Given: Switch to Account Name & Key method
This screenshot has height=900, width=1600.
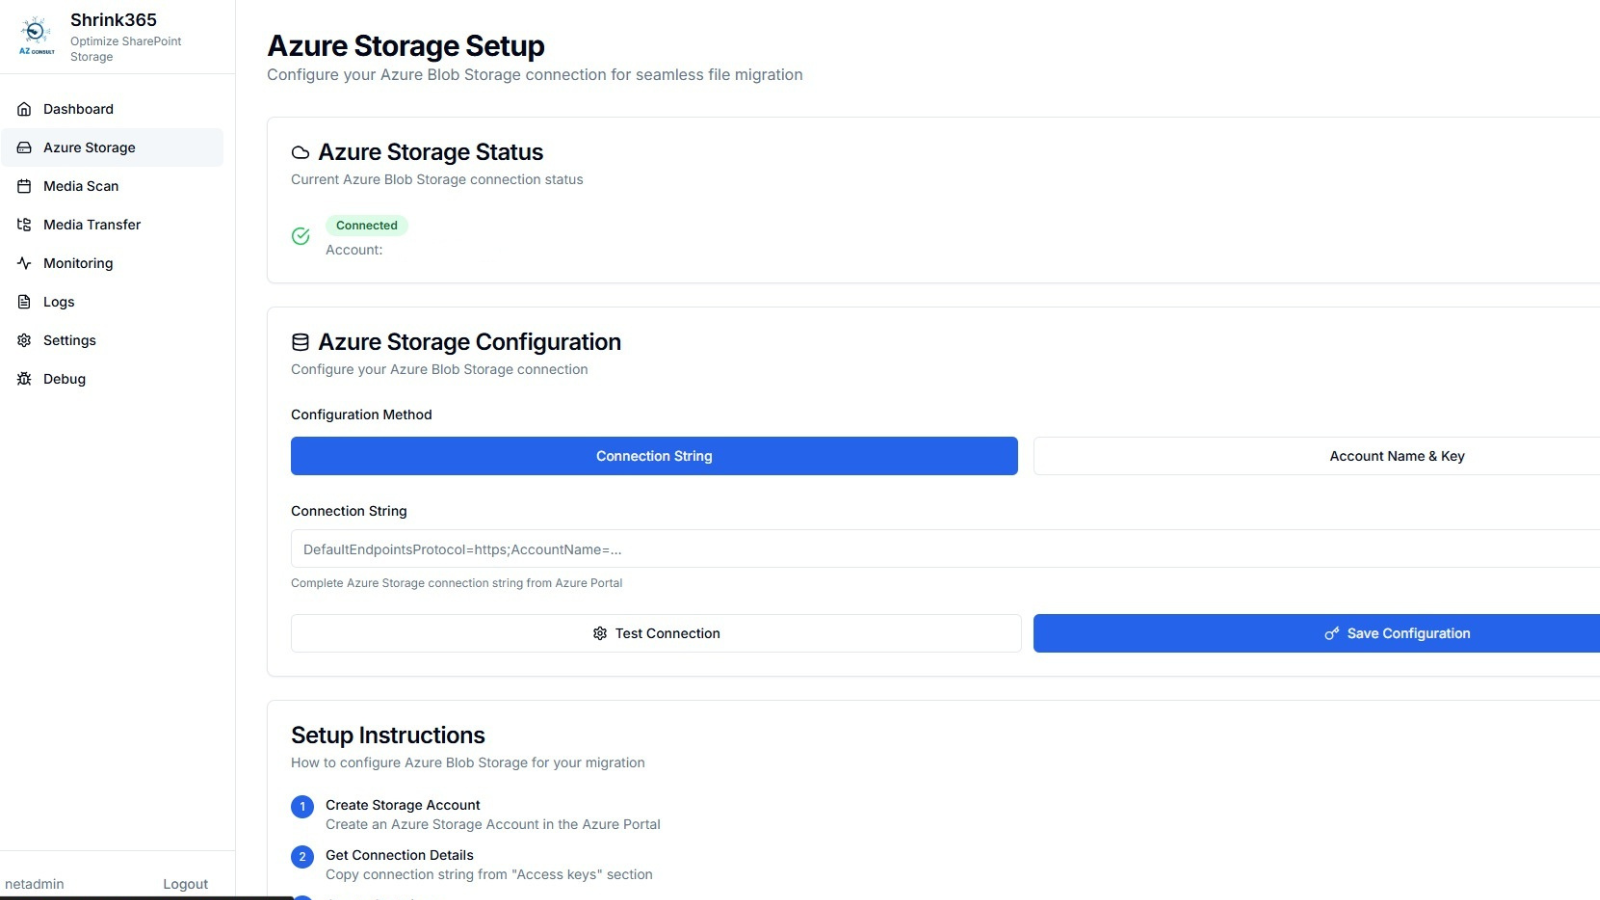Looking at the screenshot, I should [1317, 456].
